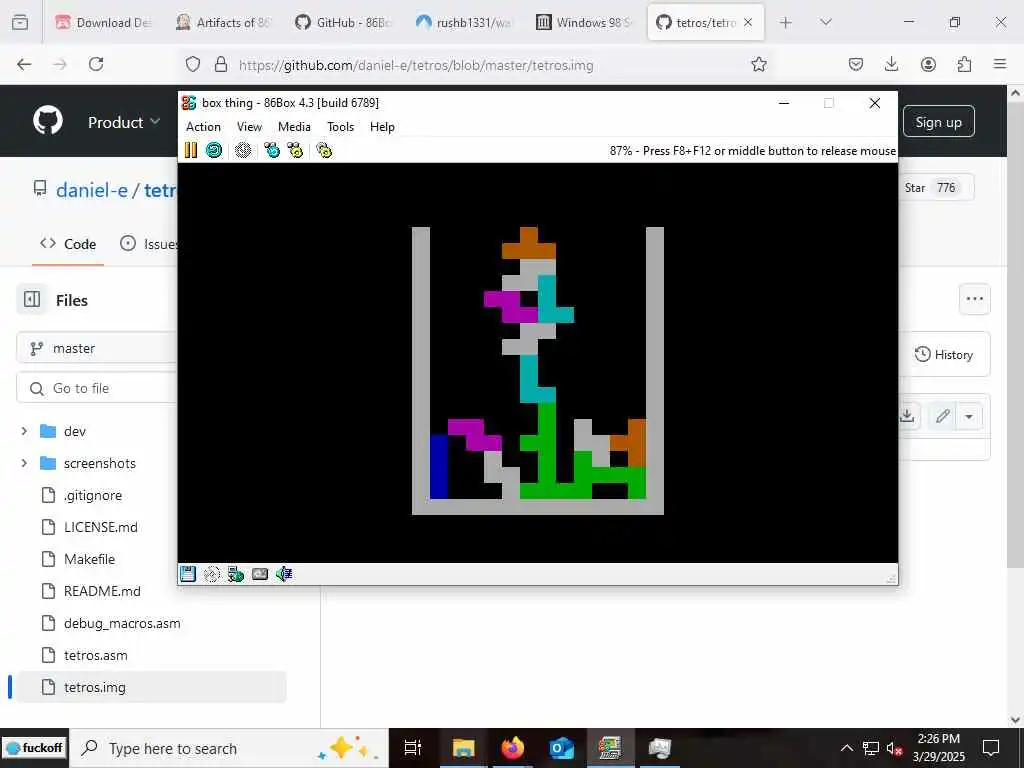Open the Help menu in 86Box

tap(382, 127)
